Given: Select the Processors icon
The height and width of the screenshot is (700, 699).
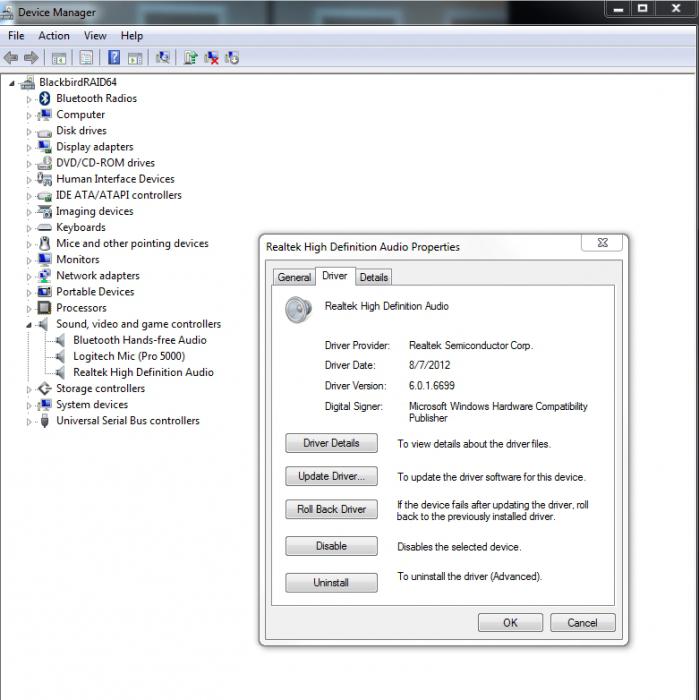Looking at the screenshot, I should coord(44,308).
